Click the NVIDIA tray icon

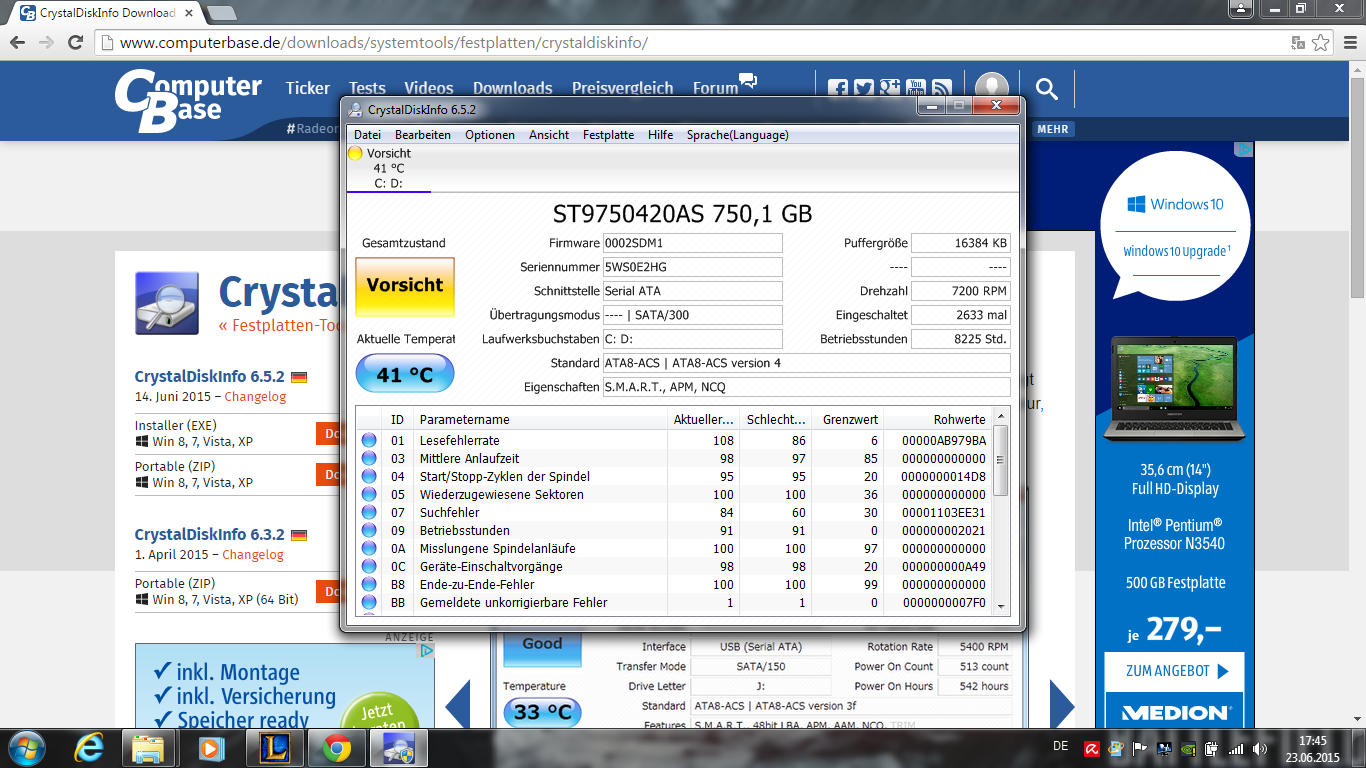1187,748
